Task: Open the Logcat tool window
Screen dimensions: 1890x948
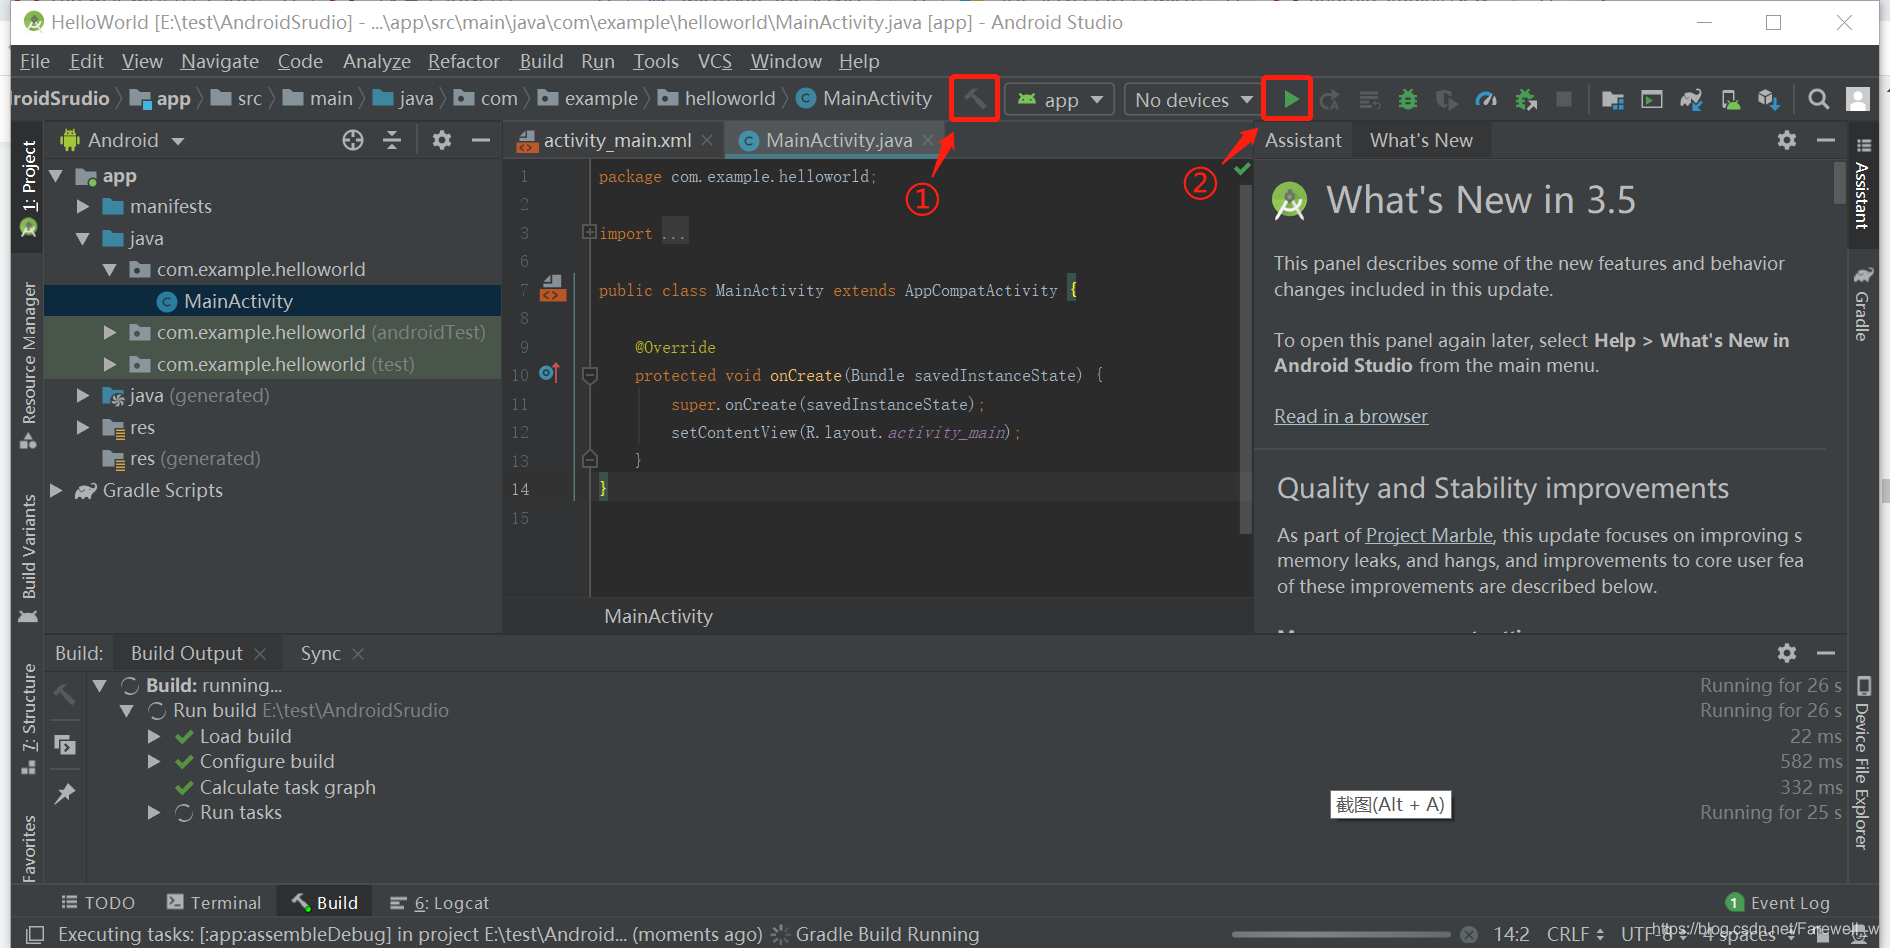Action: (x=439, y=903)
